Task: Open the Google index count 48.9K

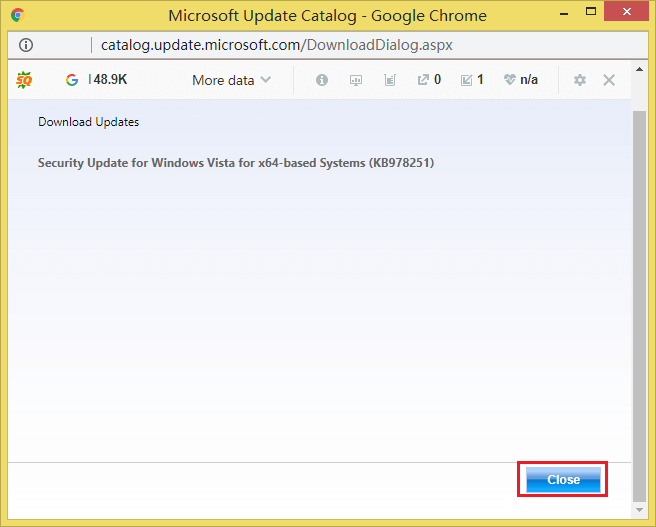Action: (x=108, y=79)
